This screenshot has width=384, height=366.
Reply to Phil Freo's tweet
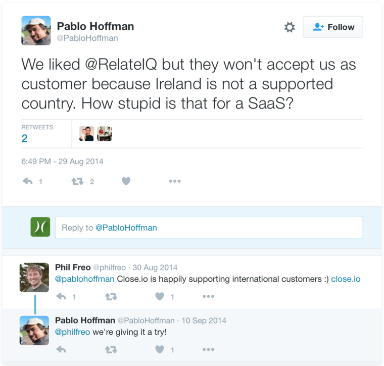(x=61, y=296)
